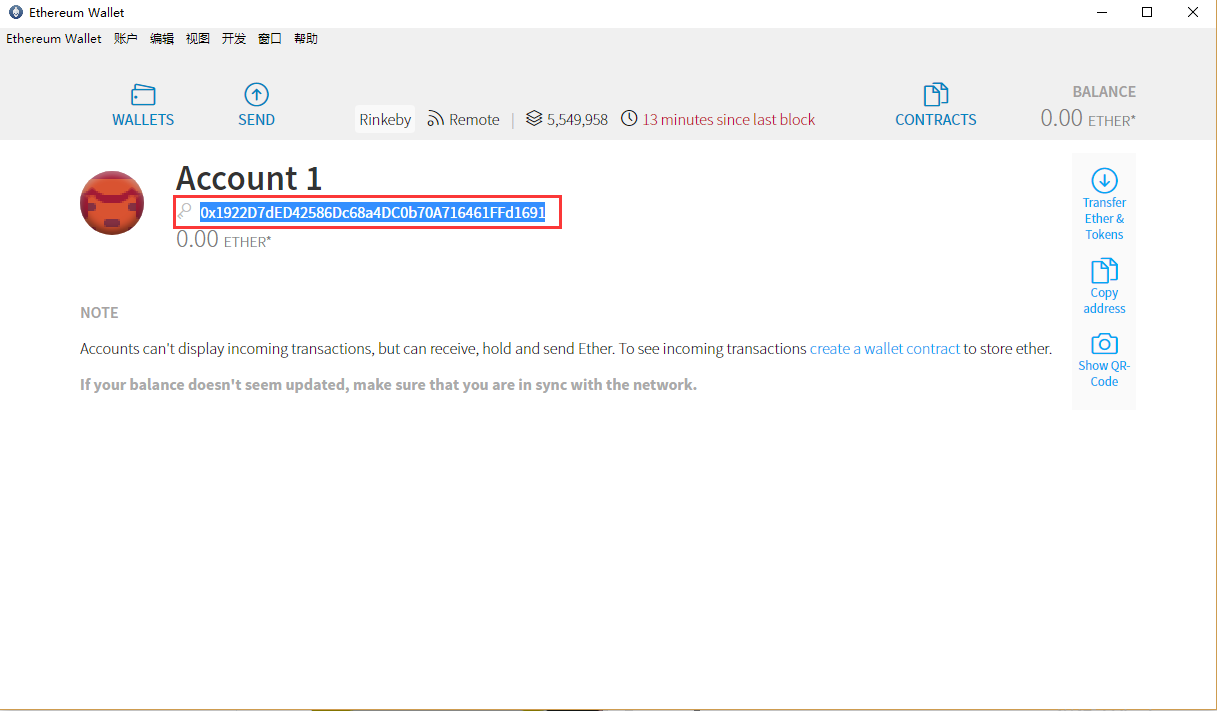Follow the create a wallet contract link
The height and width of the screenshot is (711, 1217).
[885, 349]
